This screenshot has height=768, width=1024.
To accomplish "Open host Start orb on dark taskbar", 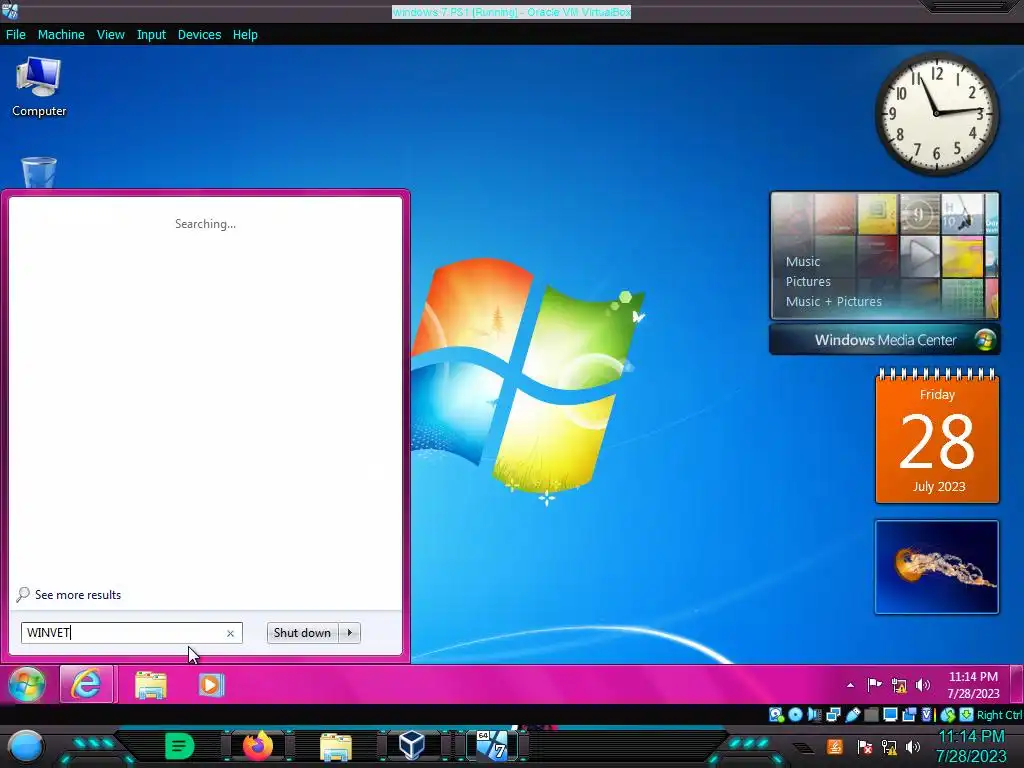I will pos(25,746).
